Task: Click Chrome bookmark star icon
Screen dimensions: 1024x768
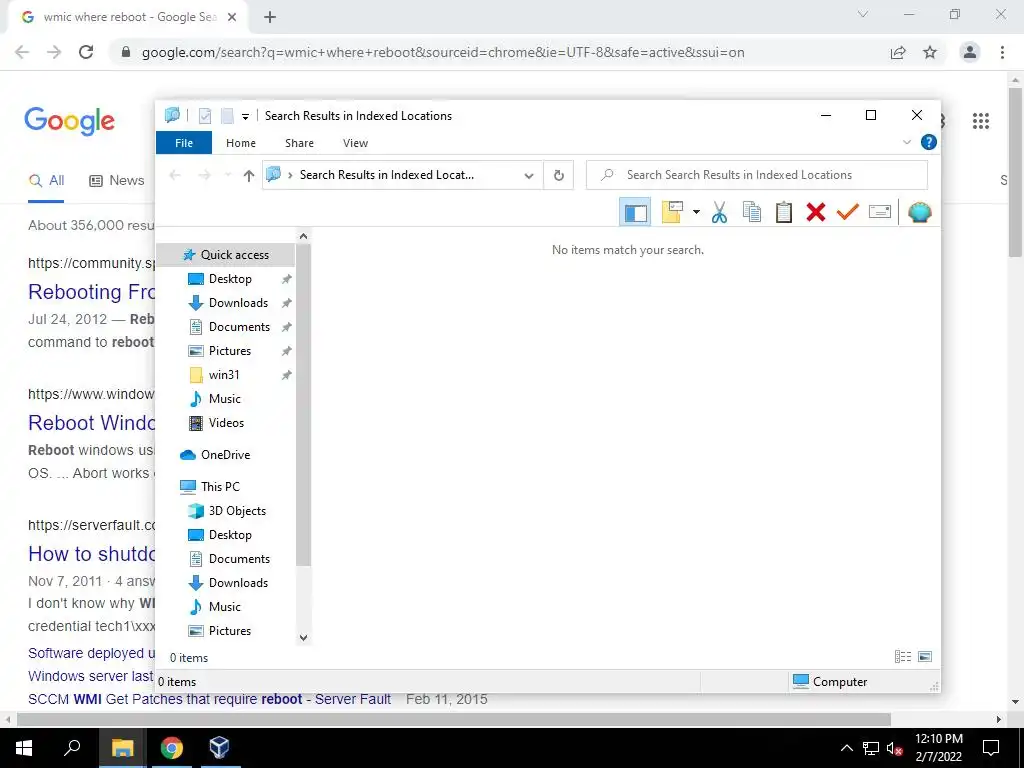Action: pos(930,52)
